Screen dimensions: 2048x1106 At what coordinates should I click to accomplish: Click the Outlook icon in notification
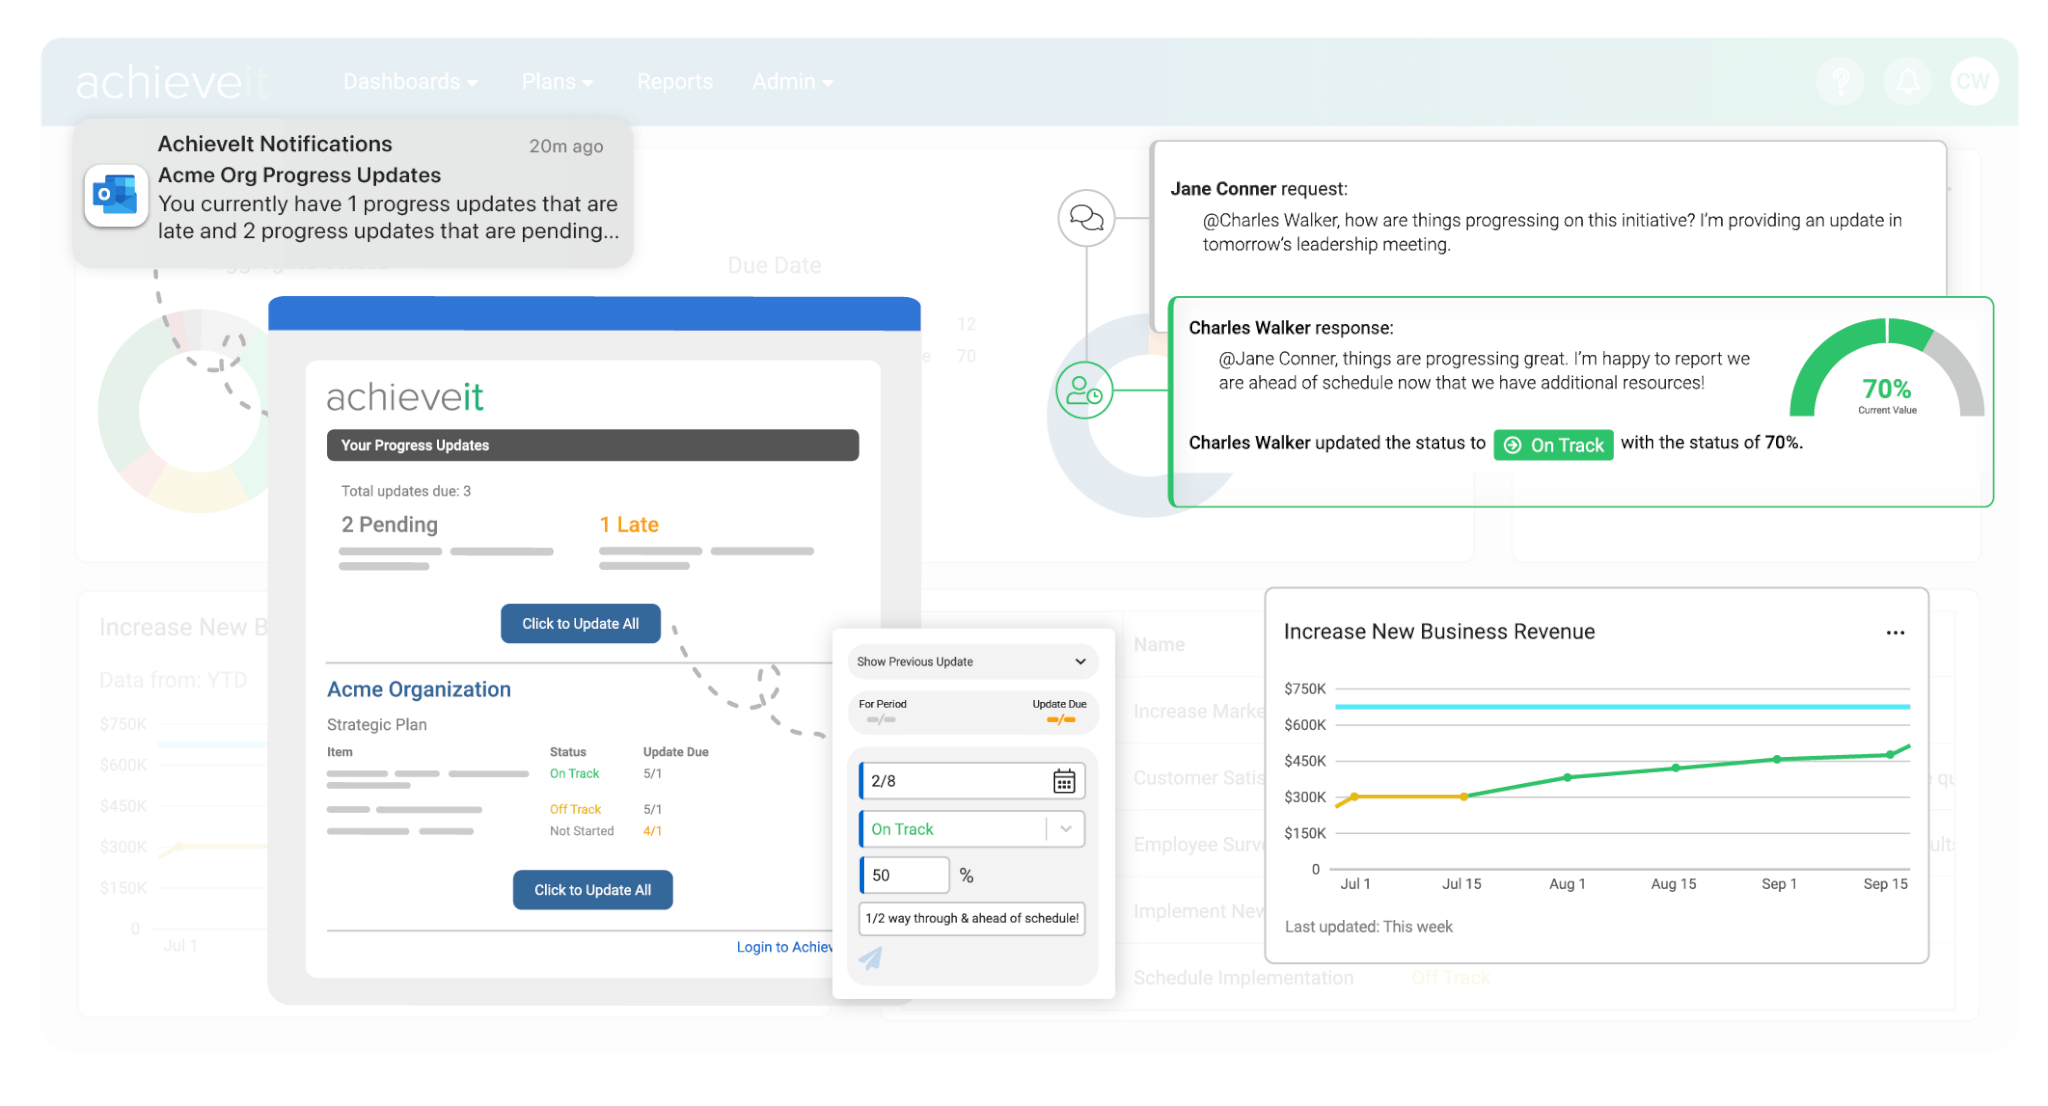tap(116, 195)
